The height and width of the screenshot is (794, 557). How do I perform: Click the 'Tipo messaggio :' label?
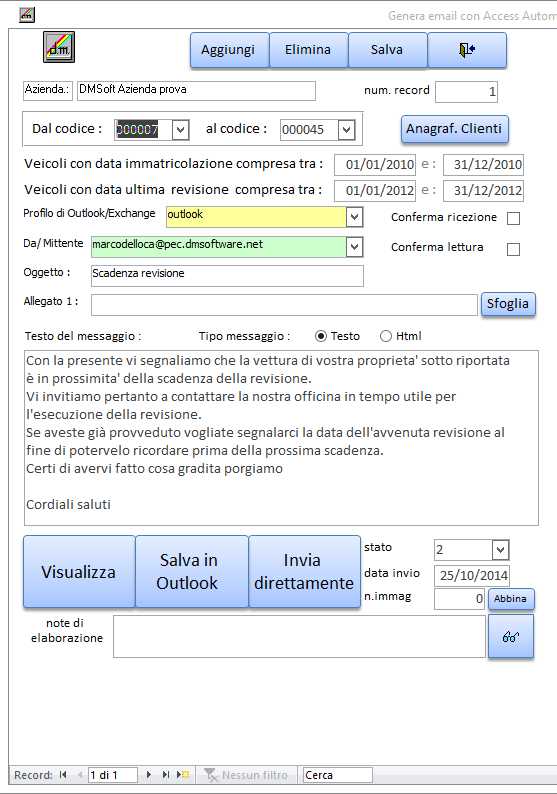(245, 336)
